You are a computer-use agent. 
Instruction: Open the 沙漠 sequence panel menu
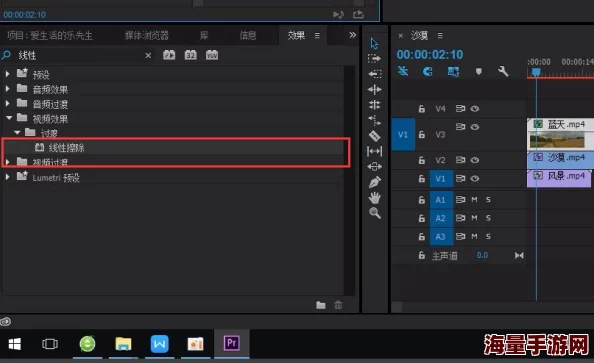tap(440, 36)
